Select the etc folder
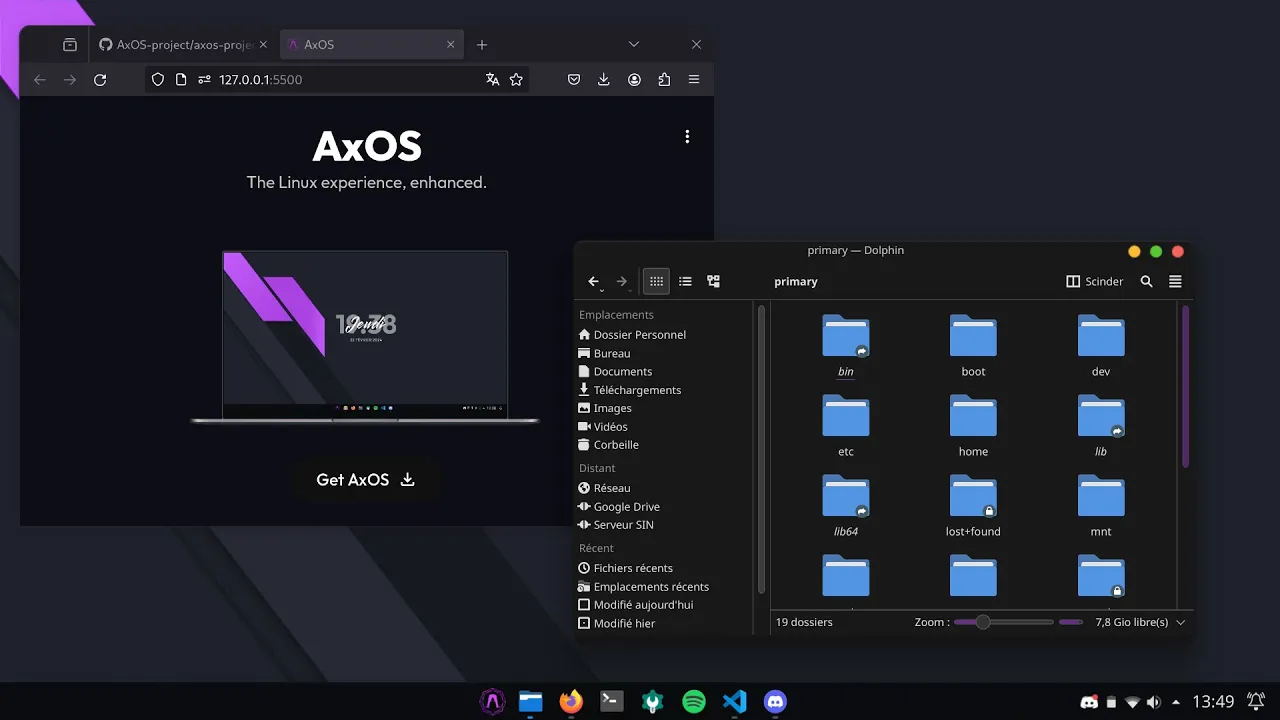Screen dimensions: 1280x720 point(846,426)
